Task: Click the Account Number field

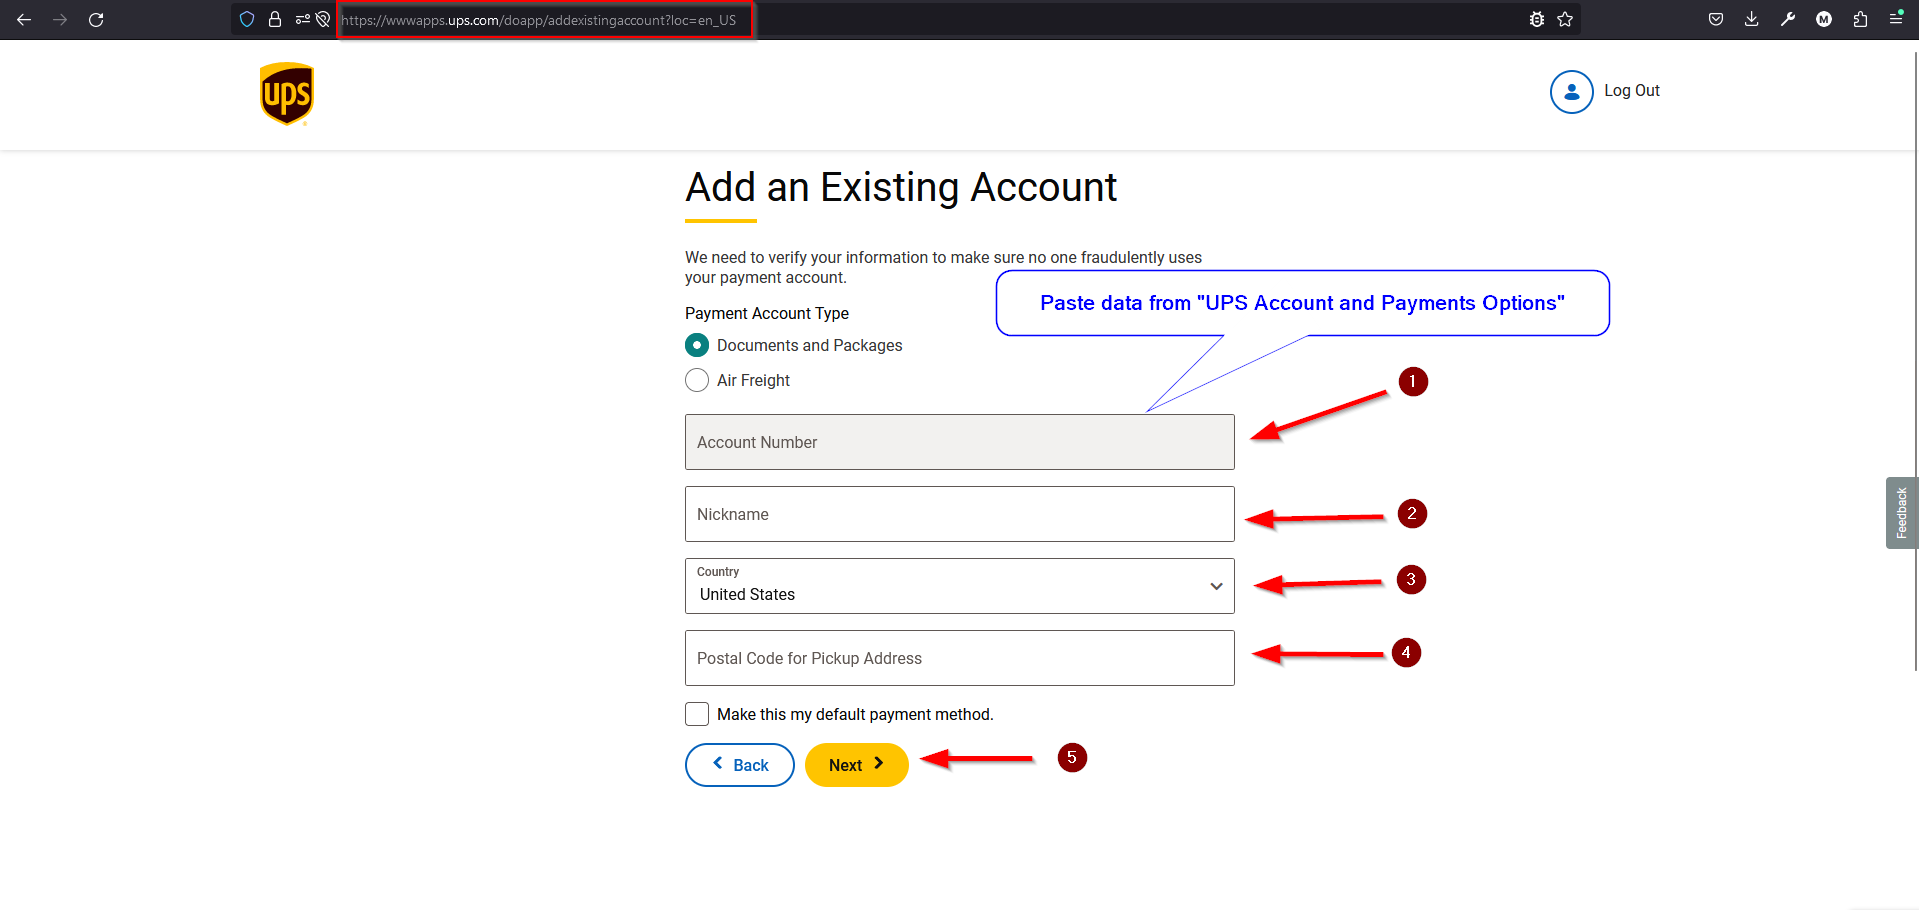Action: click(x=960, y=442)
